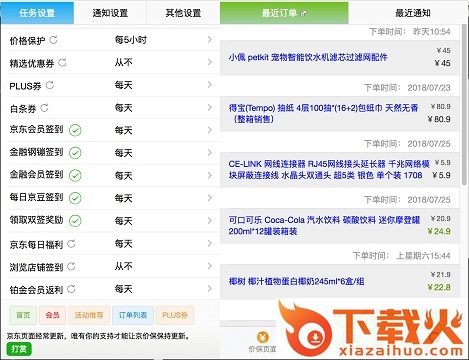Viewport: 469px width, 360px height.
Task: Click the 活动推荐 button
Action: (89, 315)
